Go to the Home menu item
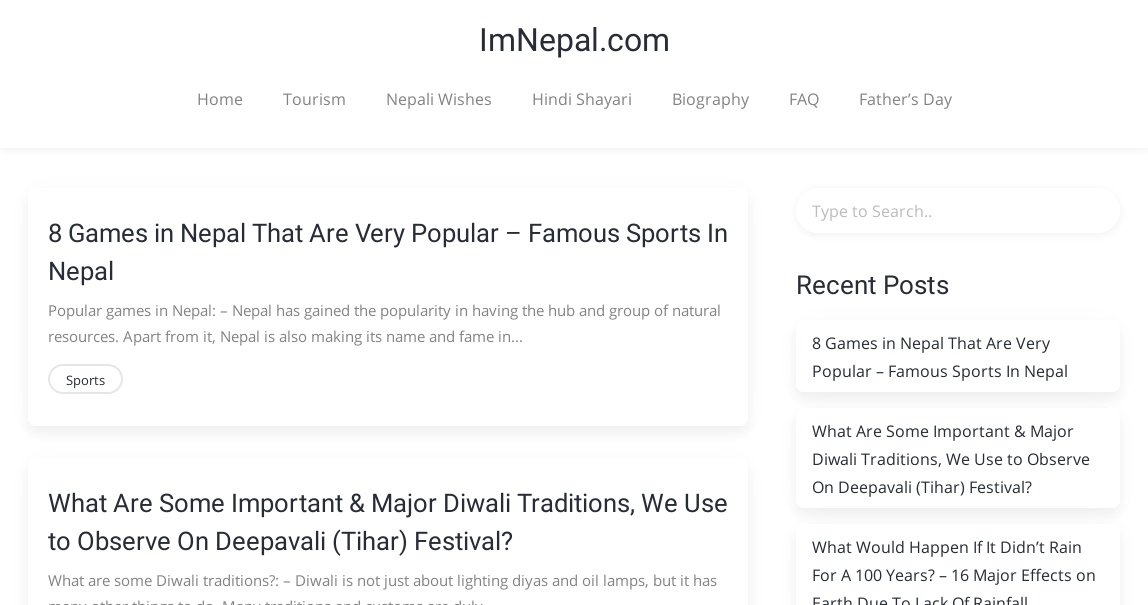Image resolution: width=1148 pixels, height=605 pixels. 220,99
